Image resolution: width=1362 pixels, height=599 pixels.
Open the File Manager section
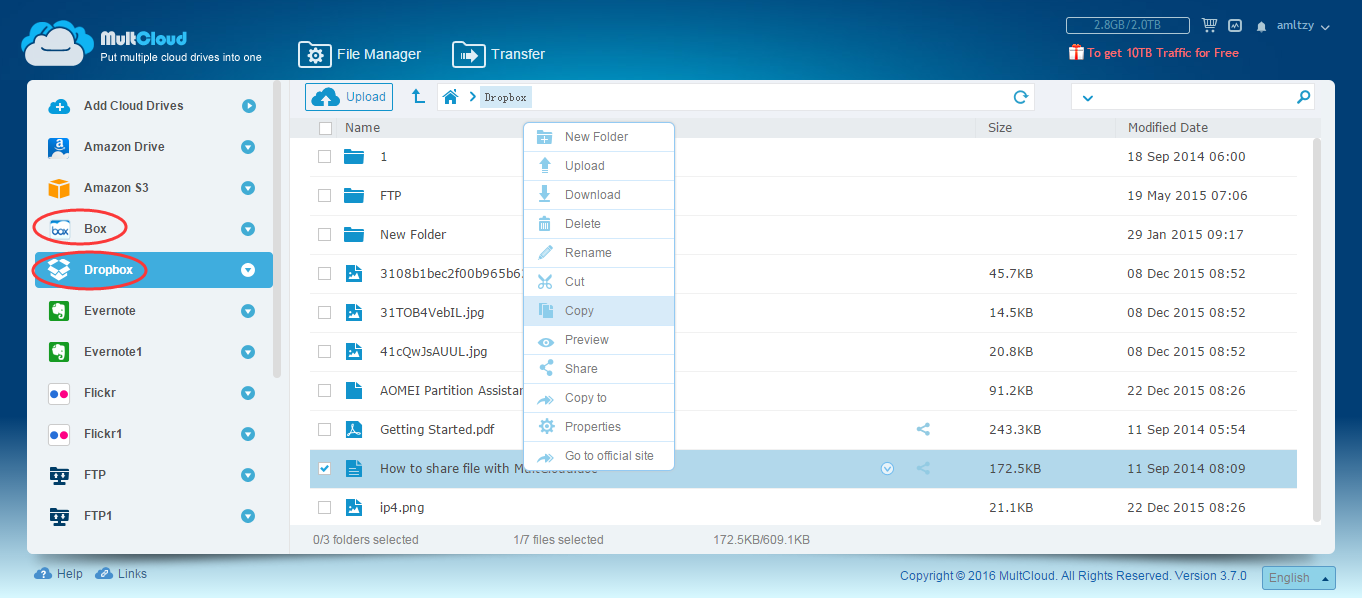(360, 55)
